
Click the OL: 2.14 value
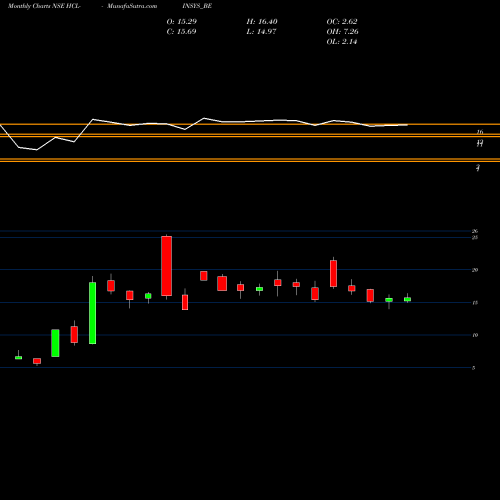tap(342, 41)
